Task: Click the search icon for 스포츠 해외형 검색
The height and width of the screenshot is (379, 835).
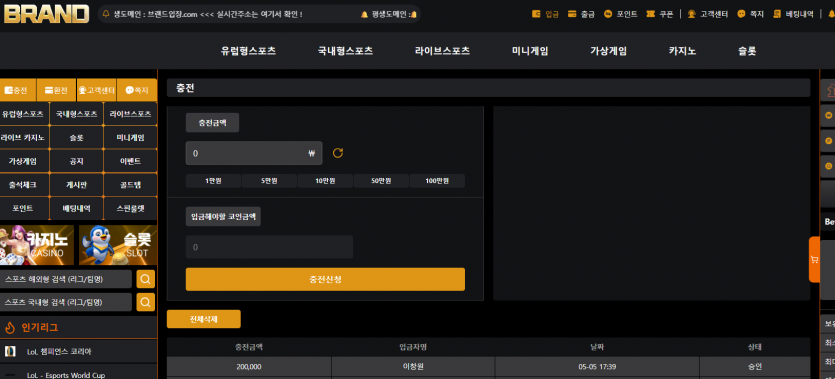Action: click(145, 279)
